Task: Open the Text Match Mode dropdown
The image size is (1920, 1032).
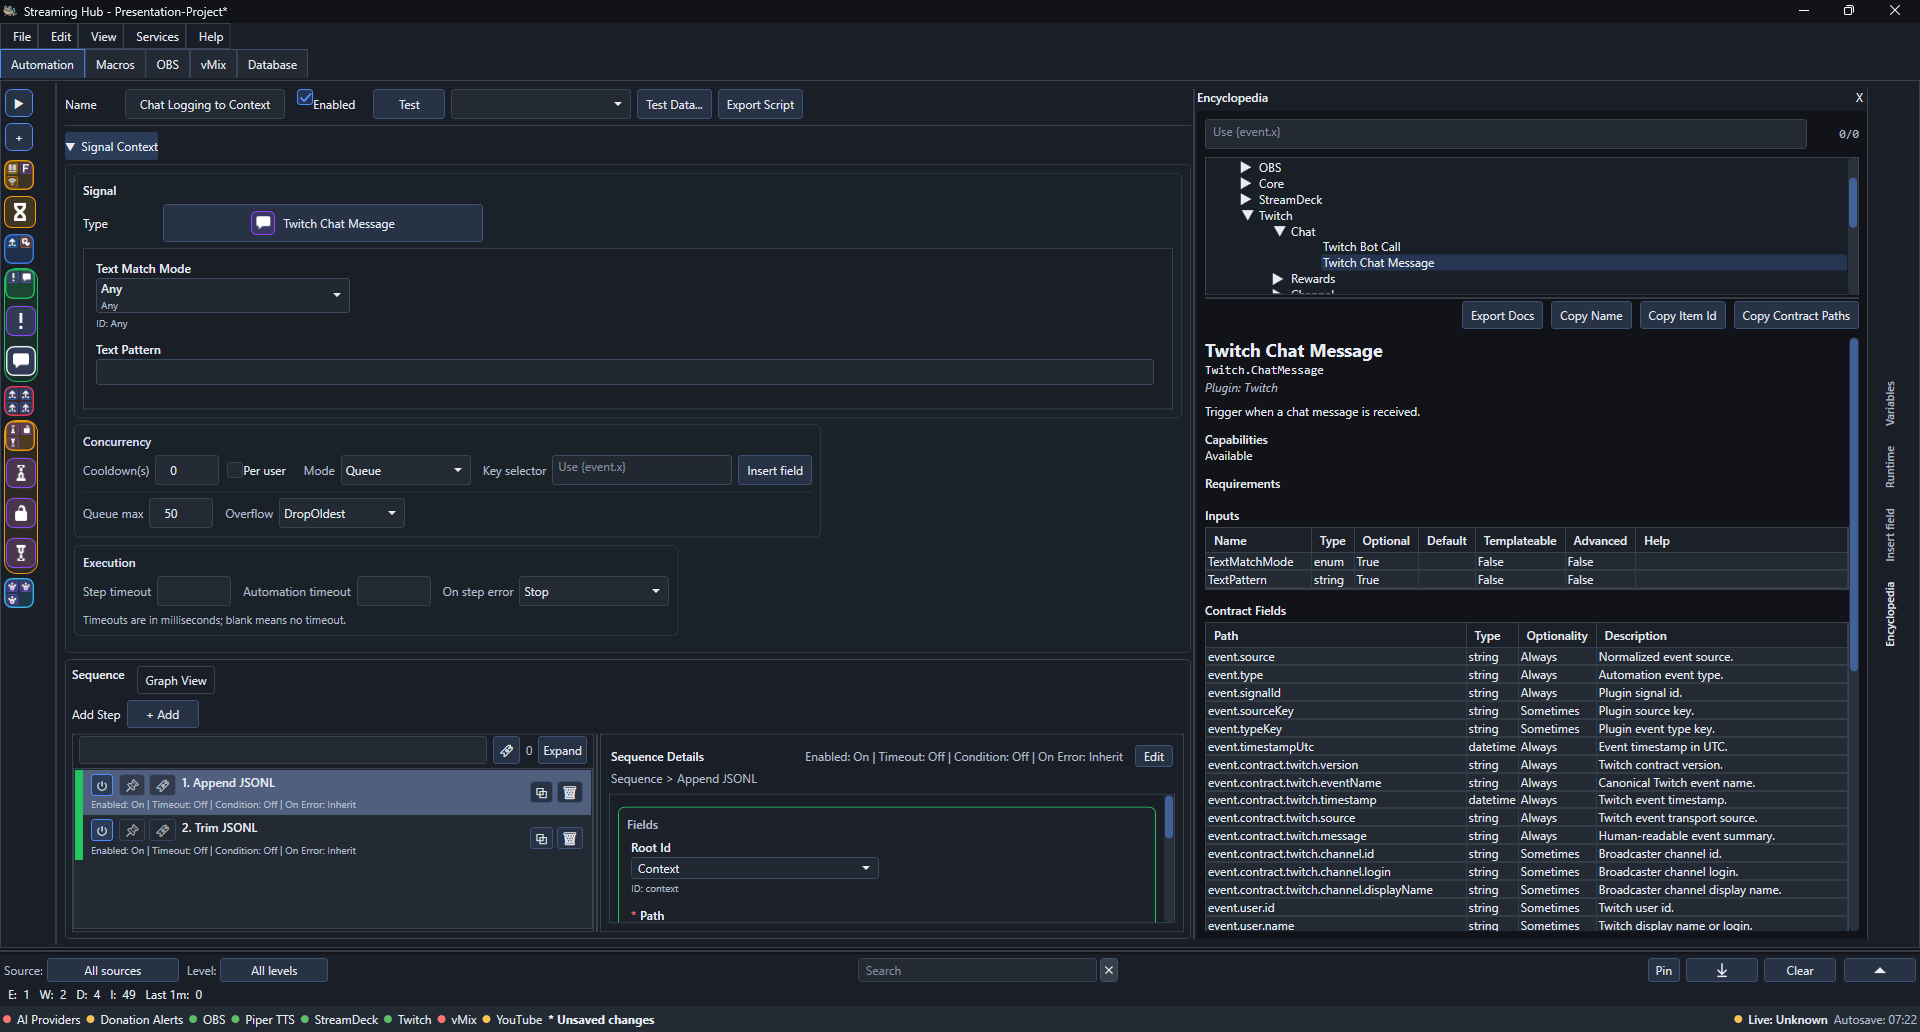Action: pyautogui.click(x=222, y=295)
